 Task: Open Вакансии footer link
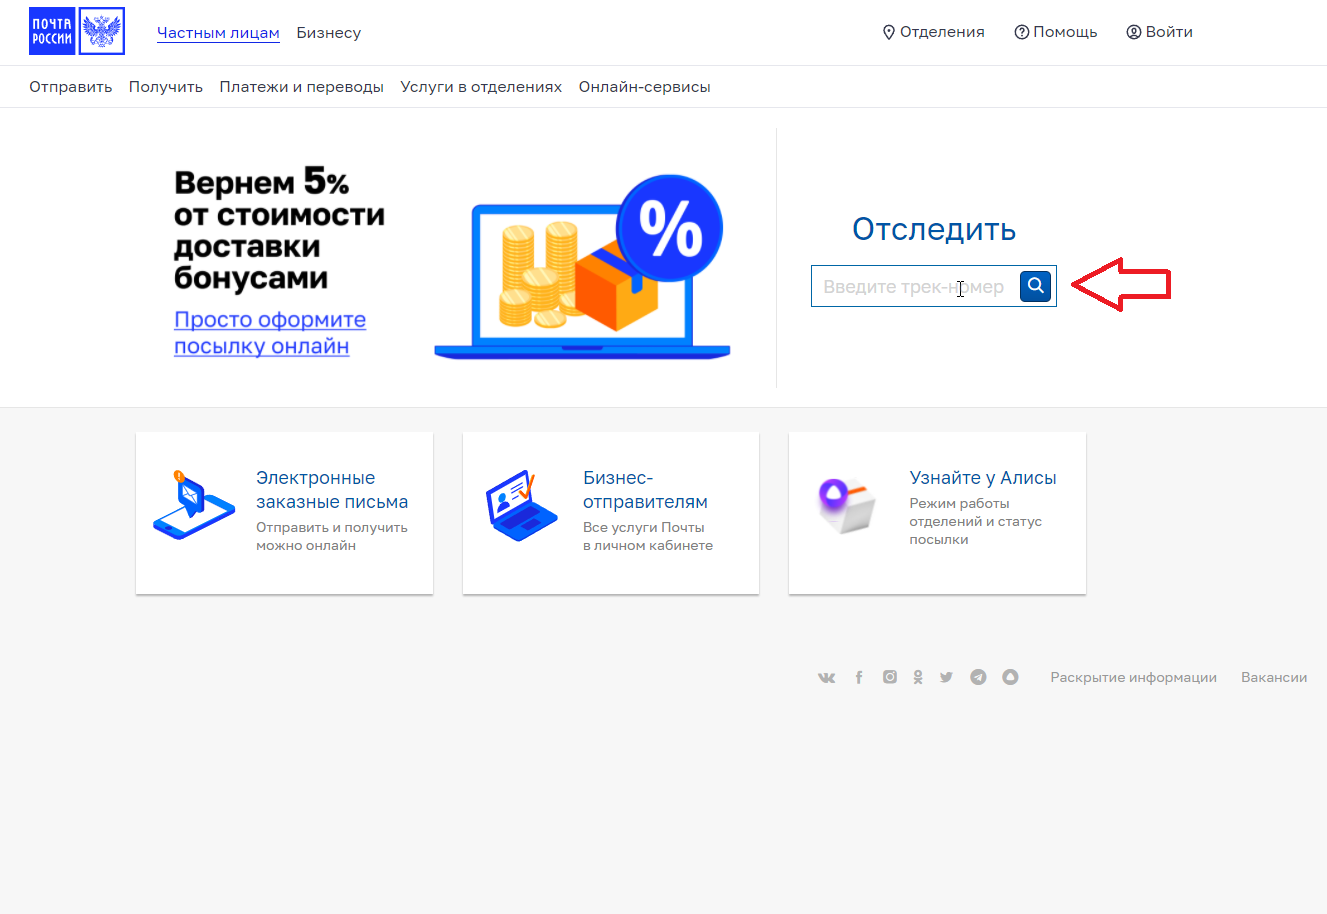[1274, 677]
